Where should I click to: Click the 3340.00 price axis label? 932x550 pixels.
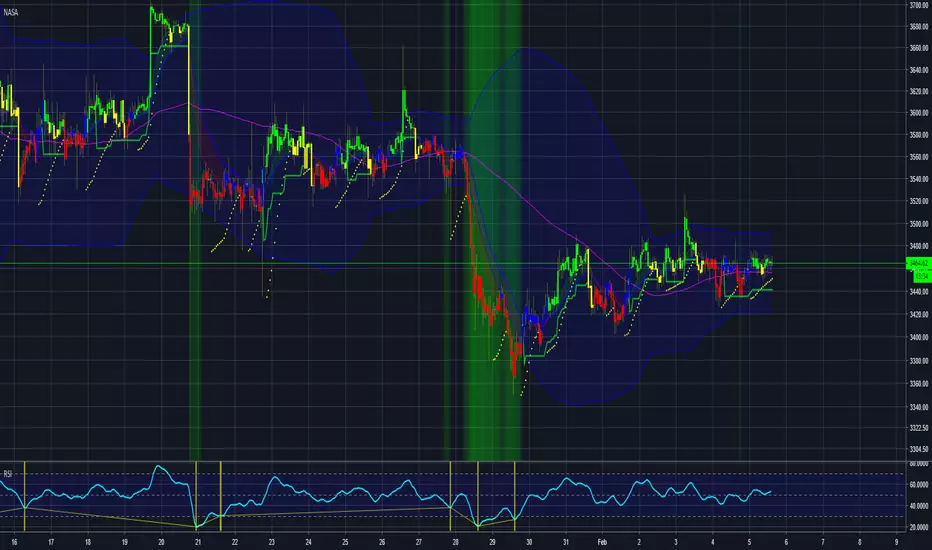(x=919, y=407)
